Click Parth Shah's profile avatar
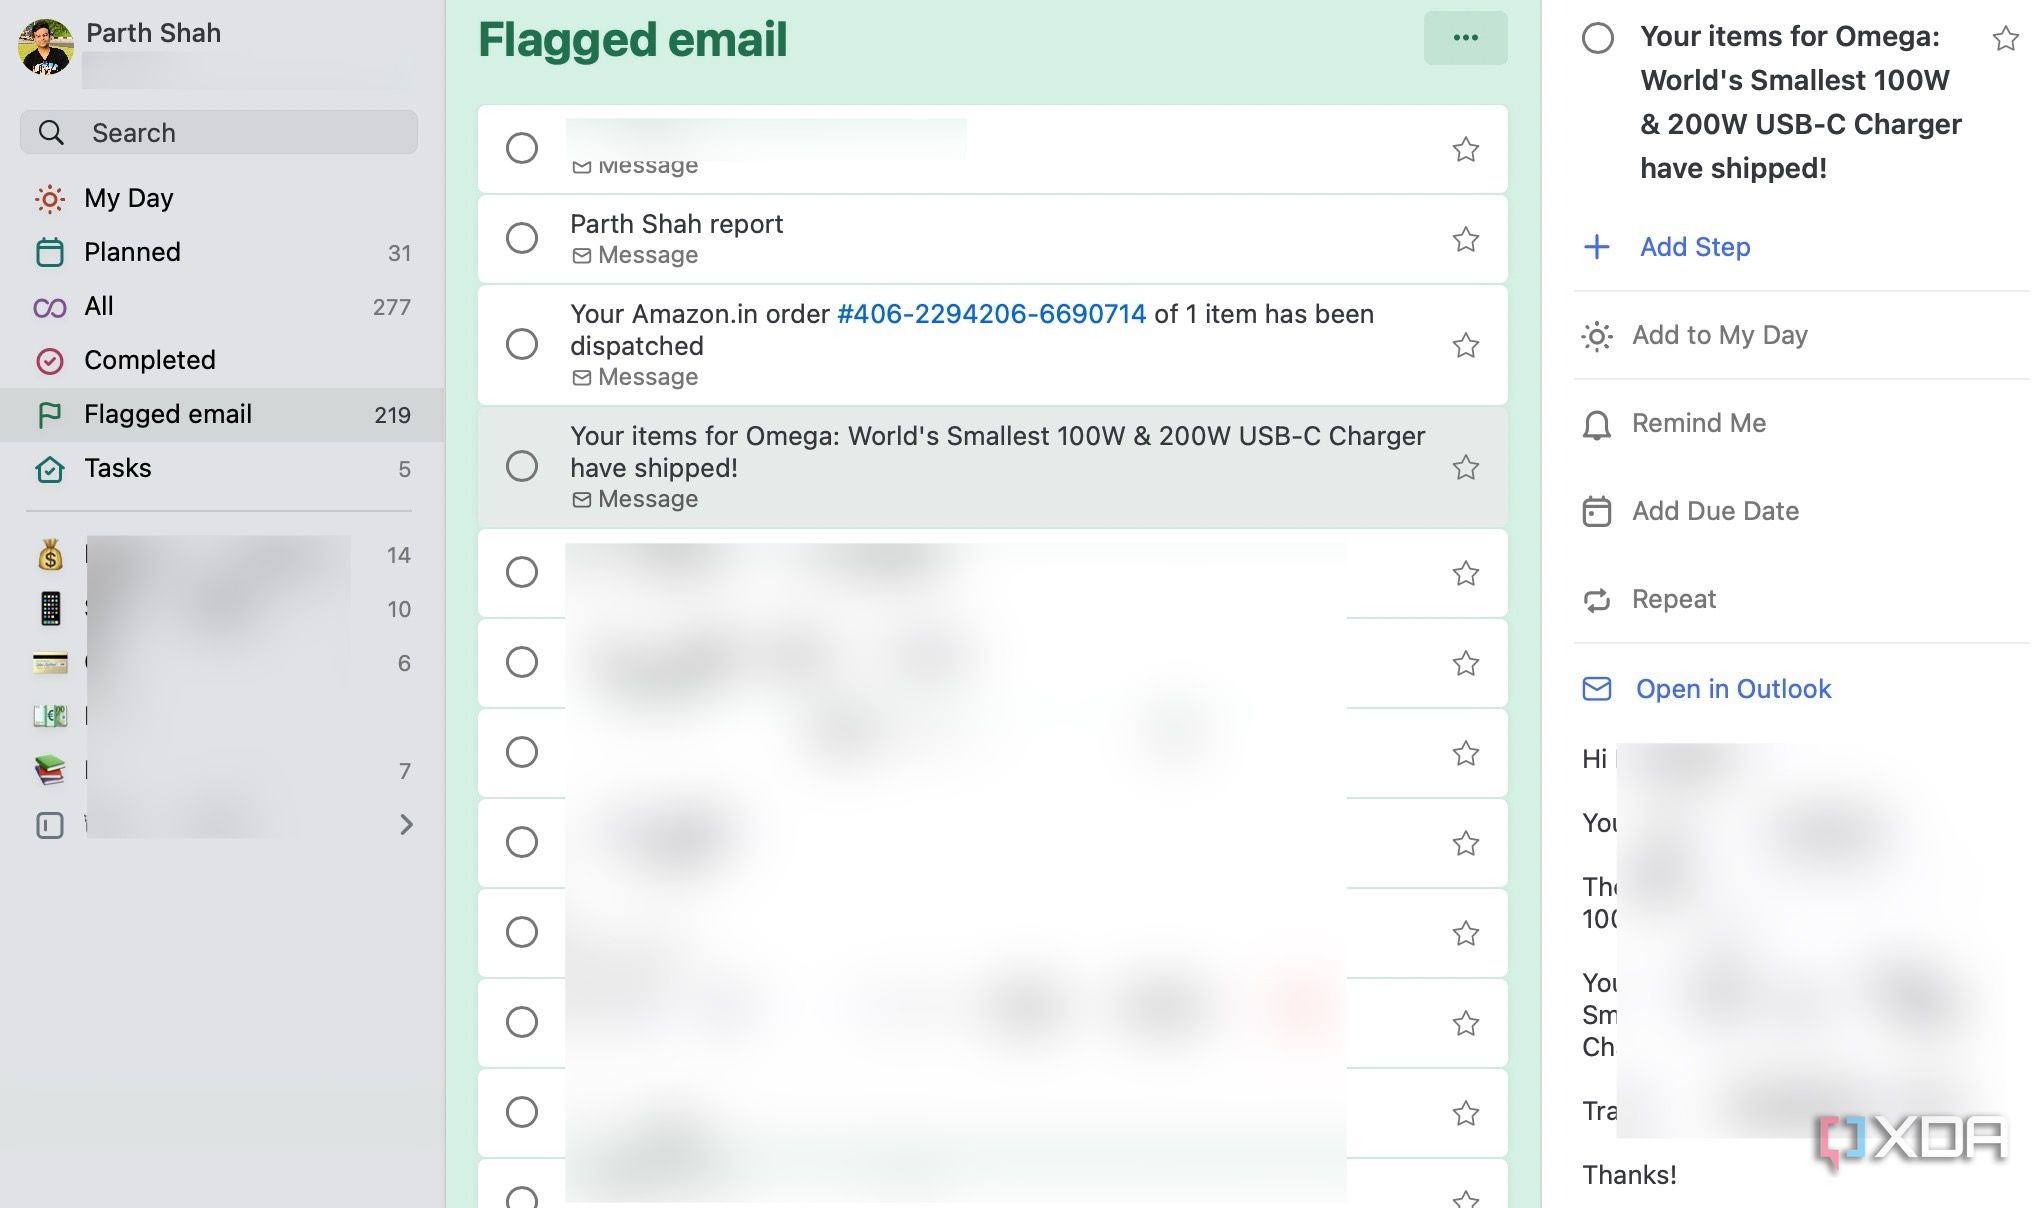 coord(44,44)
